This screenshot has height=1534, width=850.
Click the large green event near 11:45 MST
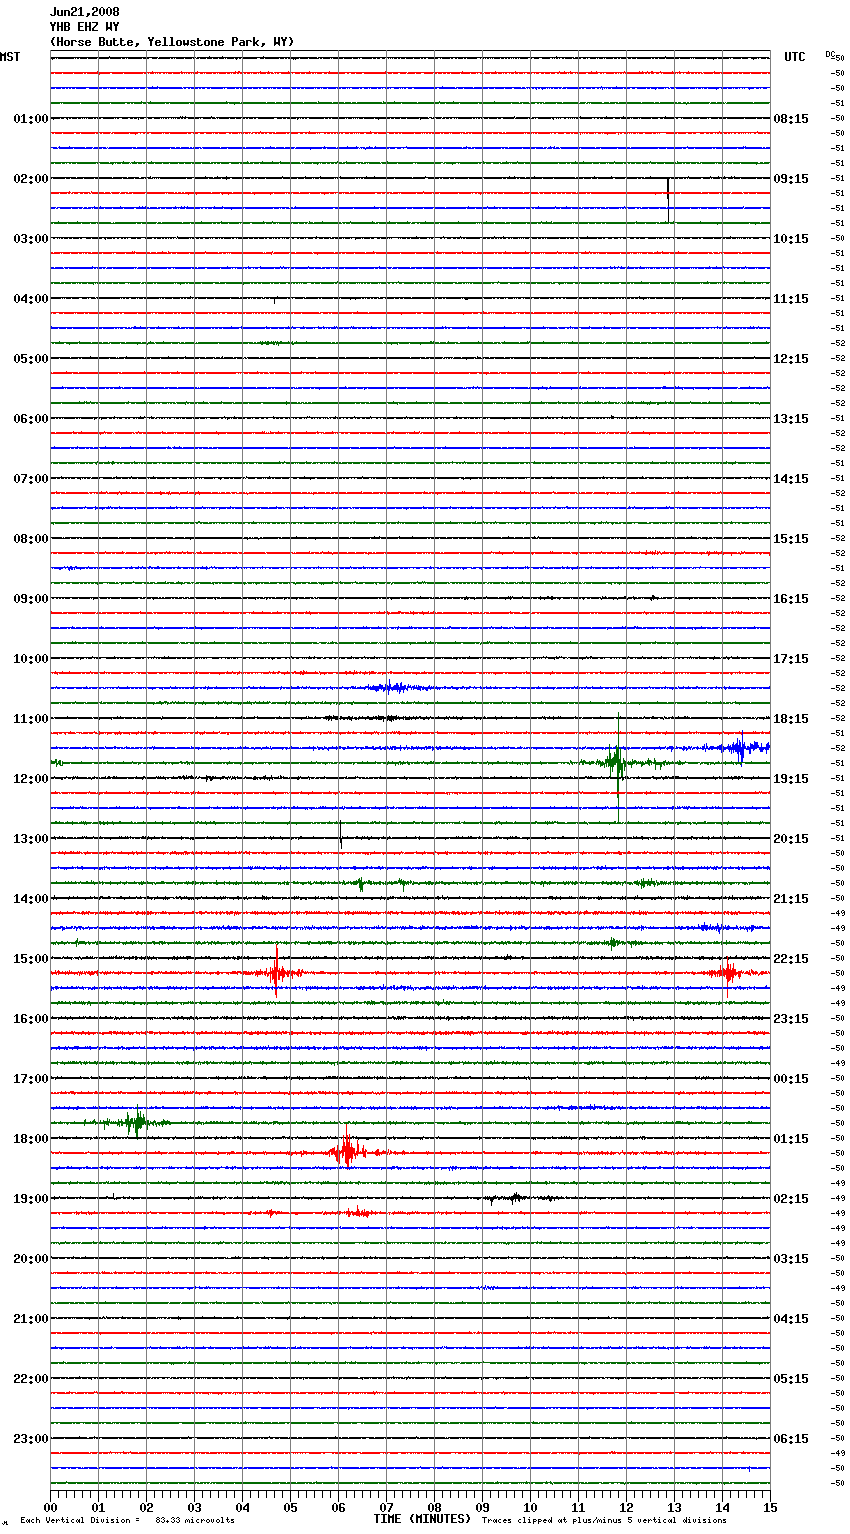[x=618, y=765]
